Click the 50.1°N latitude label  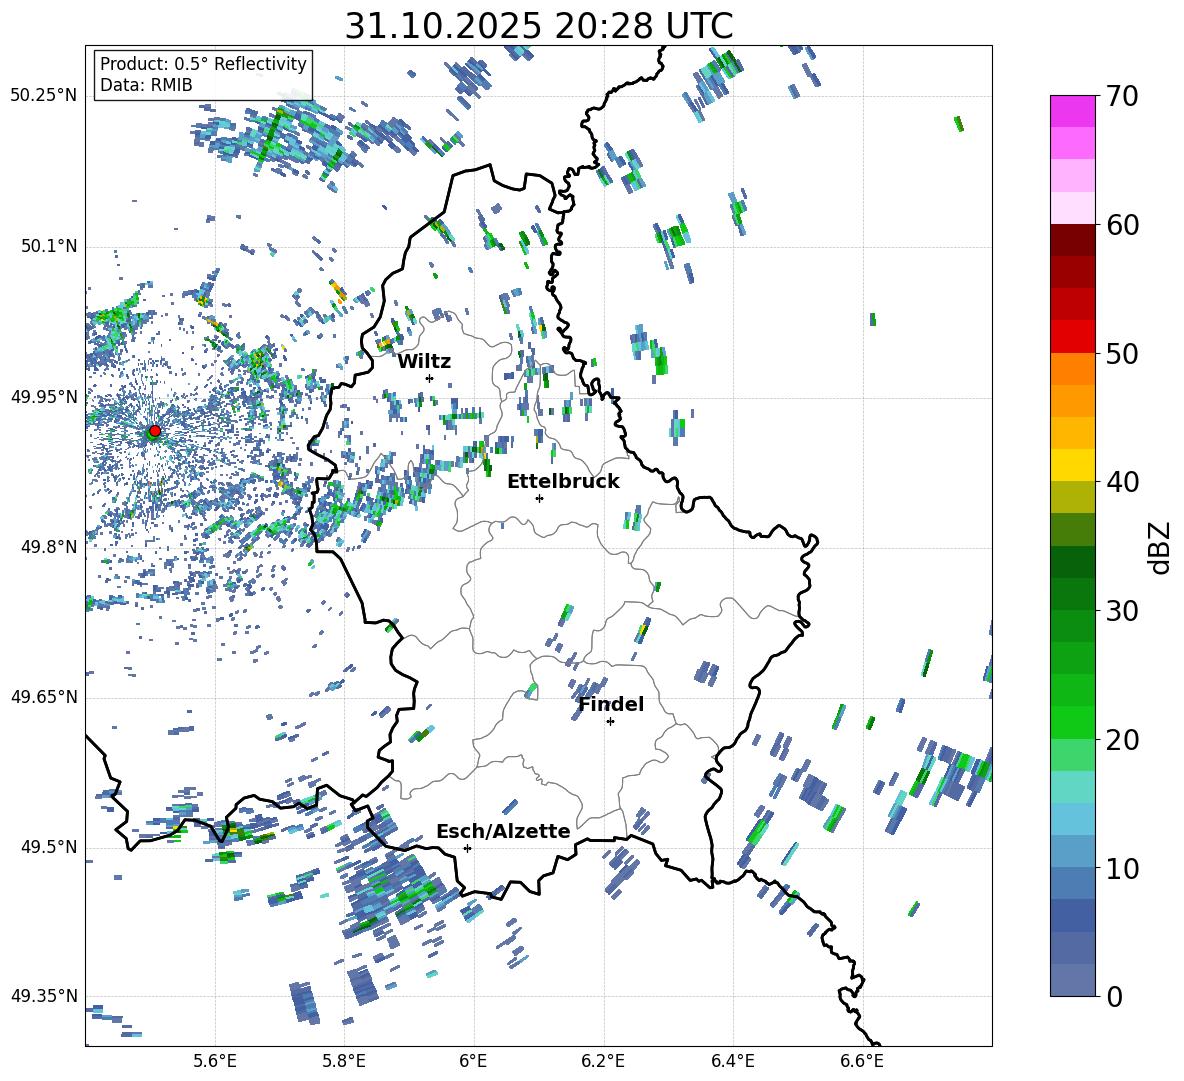coord(49,246)
